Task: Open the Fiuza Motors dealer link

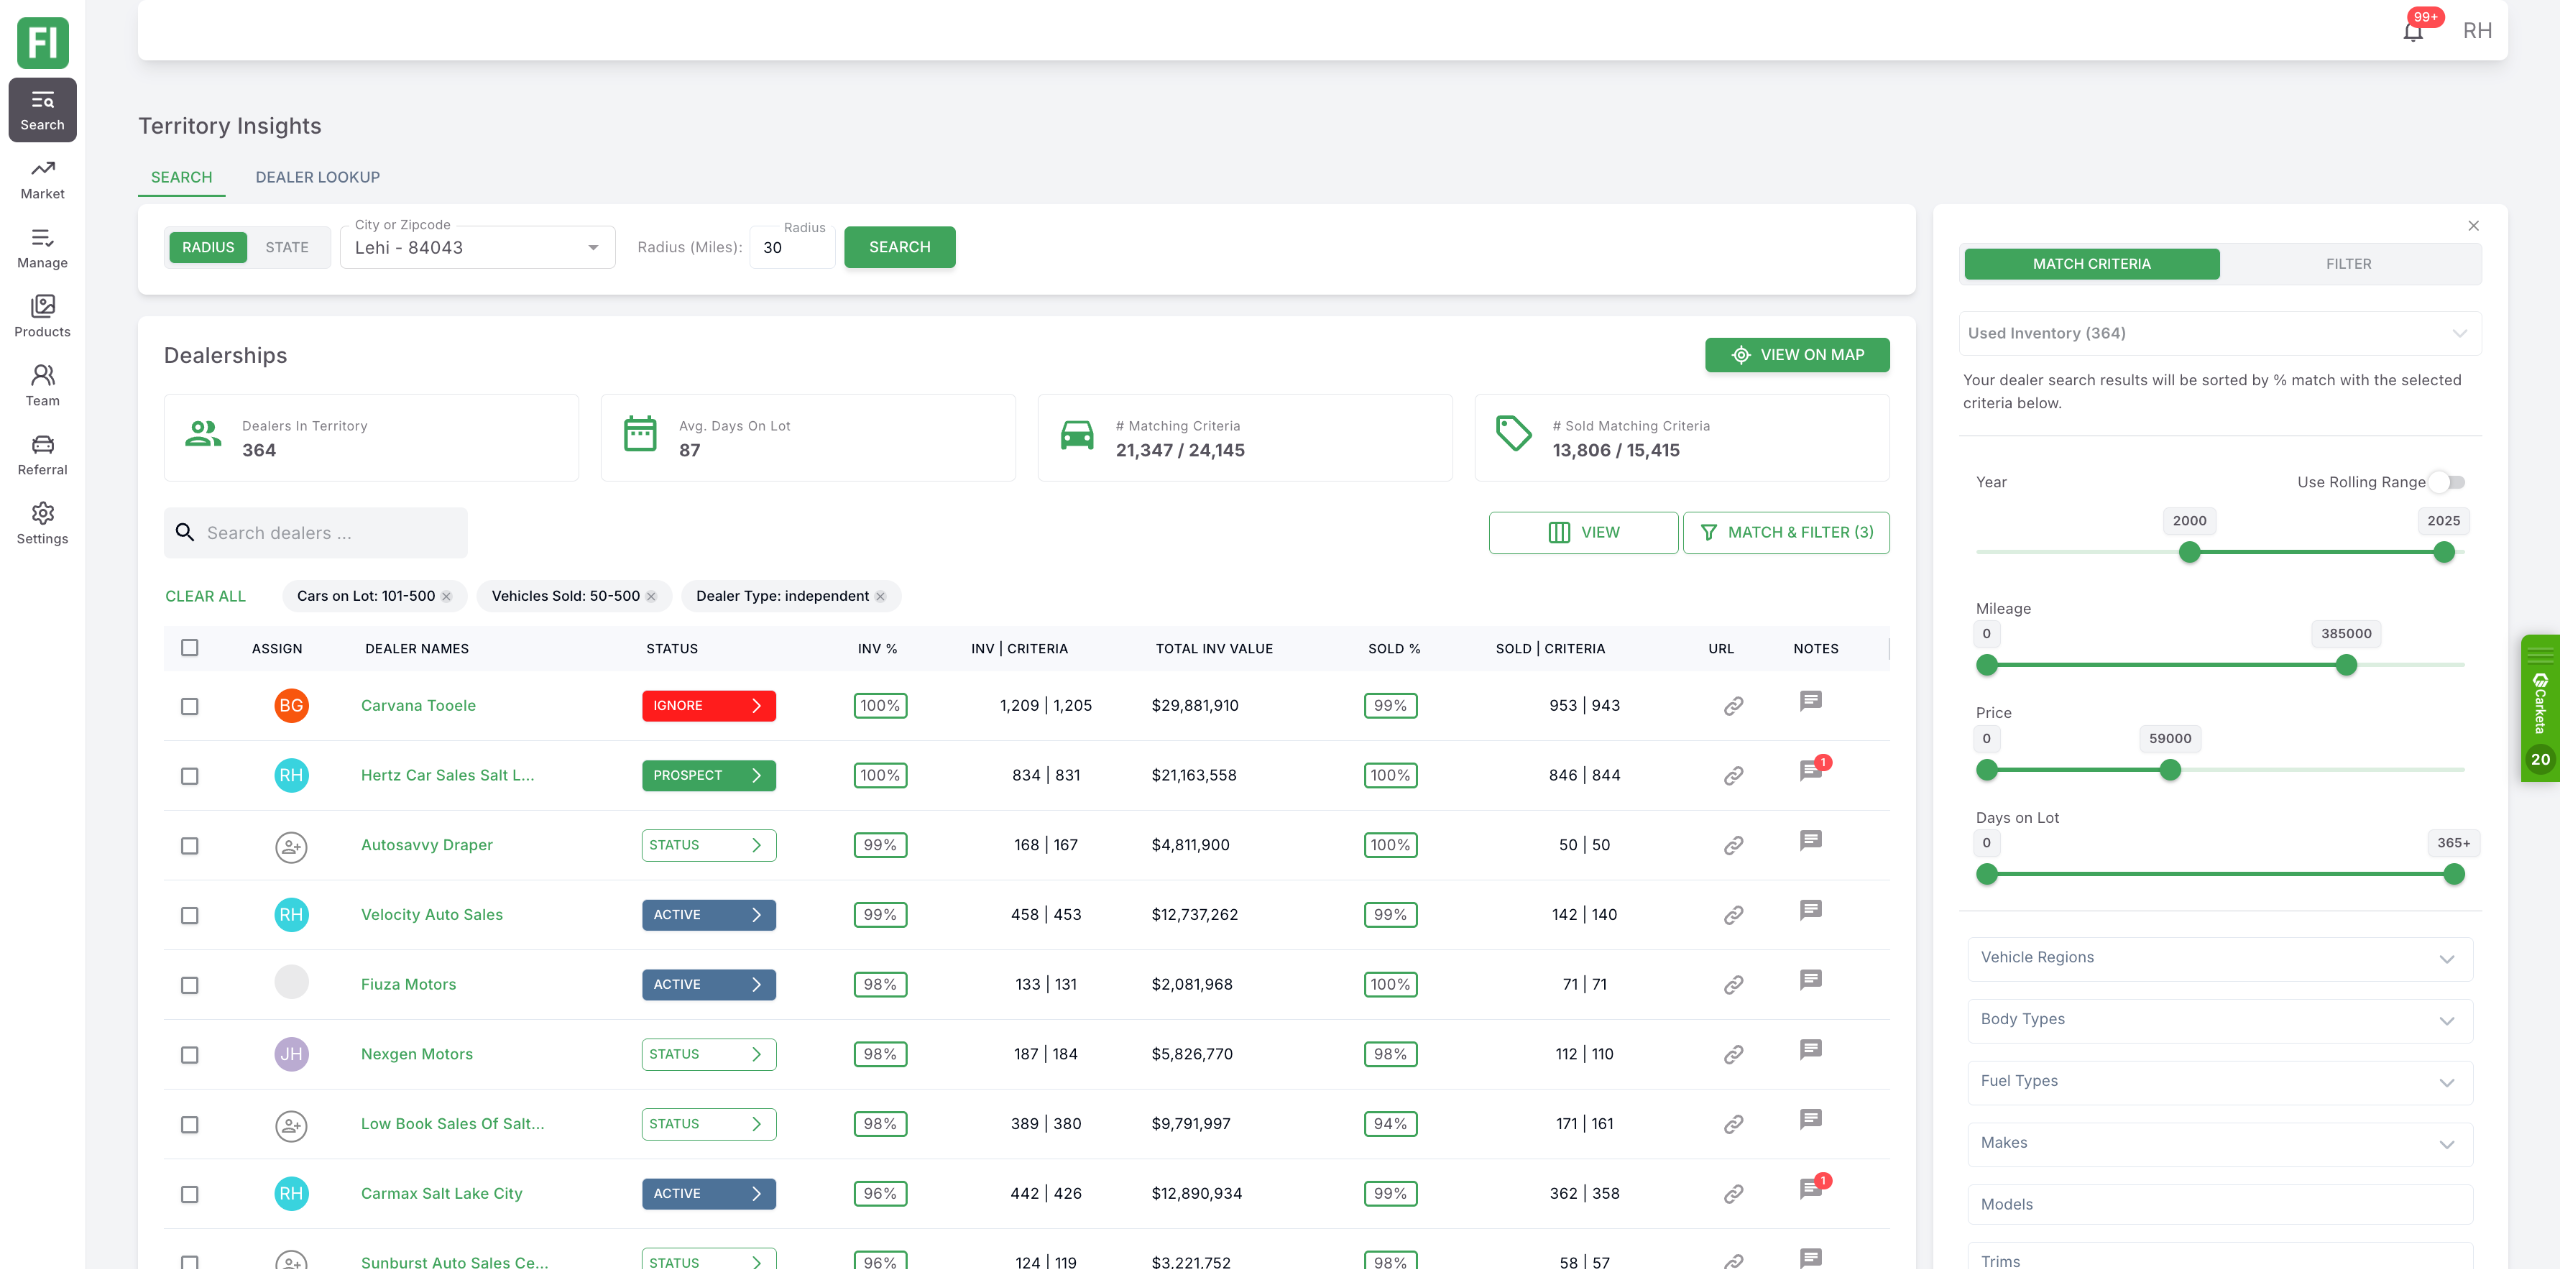Action: click(408, 985)
